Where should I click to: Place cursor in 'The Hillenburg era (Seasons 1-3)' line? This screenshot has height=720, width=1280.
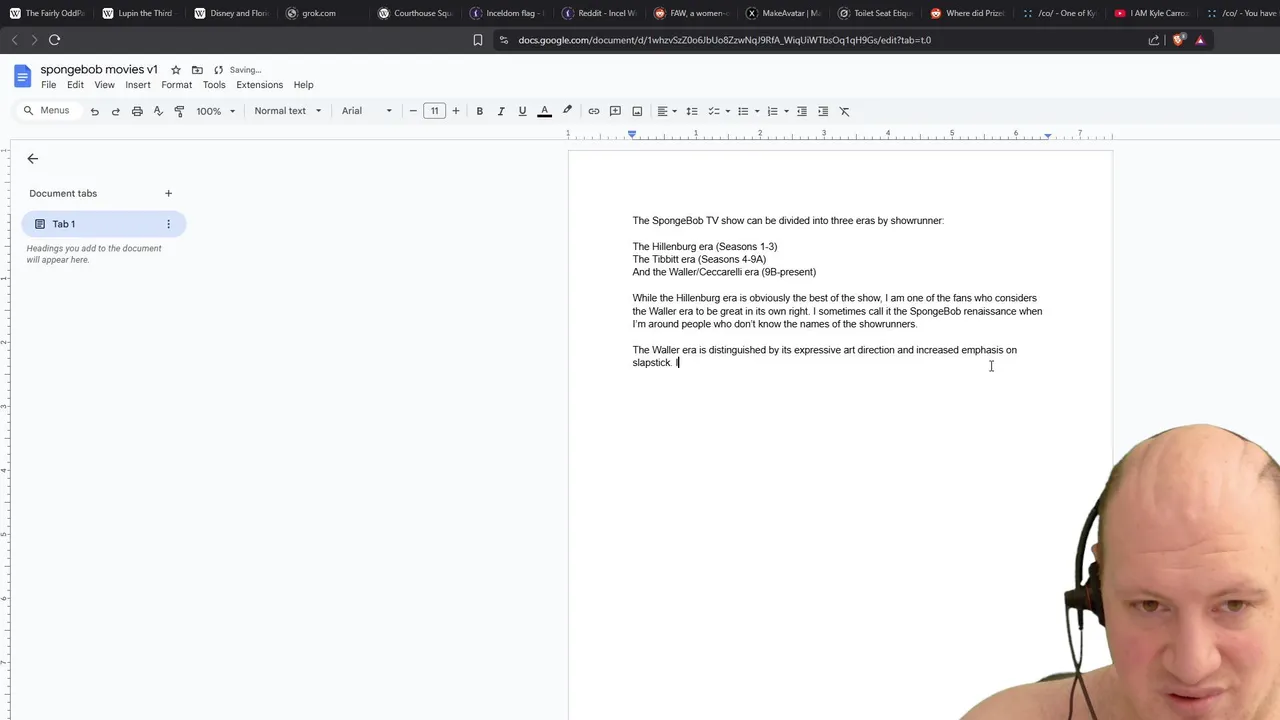[x=704, y=247]
